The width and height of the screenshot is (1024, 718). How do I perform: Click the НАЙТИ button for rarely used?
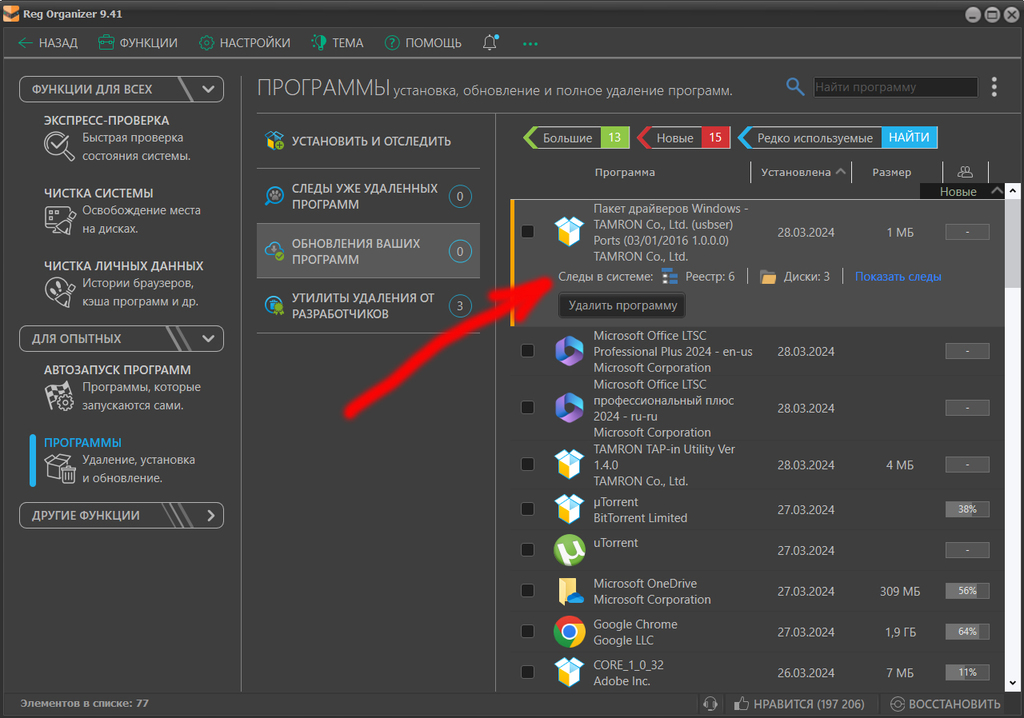coord(909,137)
